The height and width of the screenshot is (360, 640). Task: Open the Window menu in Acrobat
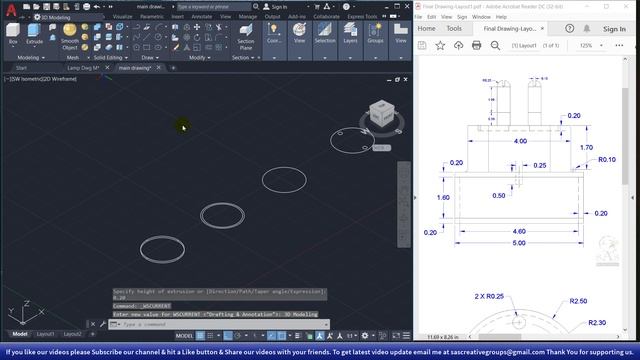pyautogui.click(x=481, y=17)
